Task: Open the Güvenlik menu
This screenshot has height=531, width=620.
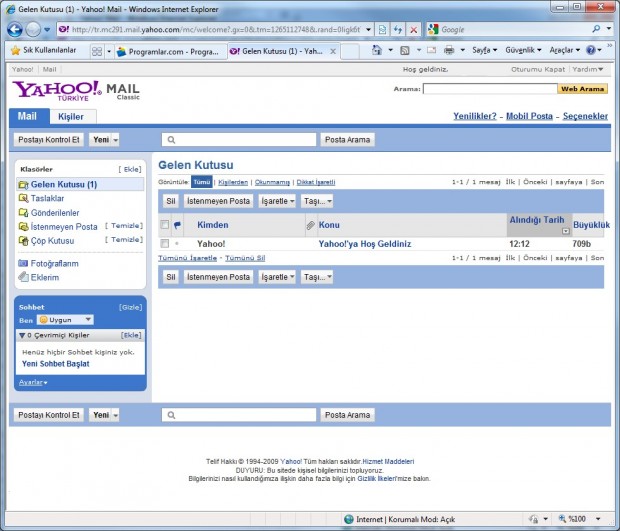Action: coord(523,50)
